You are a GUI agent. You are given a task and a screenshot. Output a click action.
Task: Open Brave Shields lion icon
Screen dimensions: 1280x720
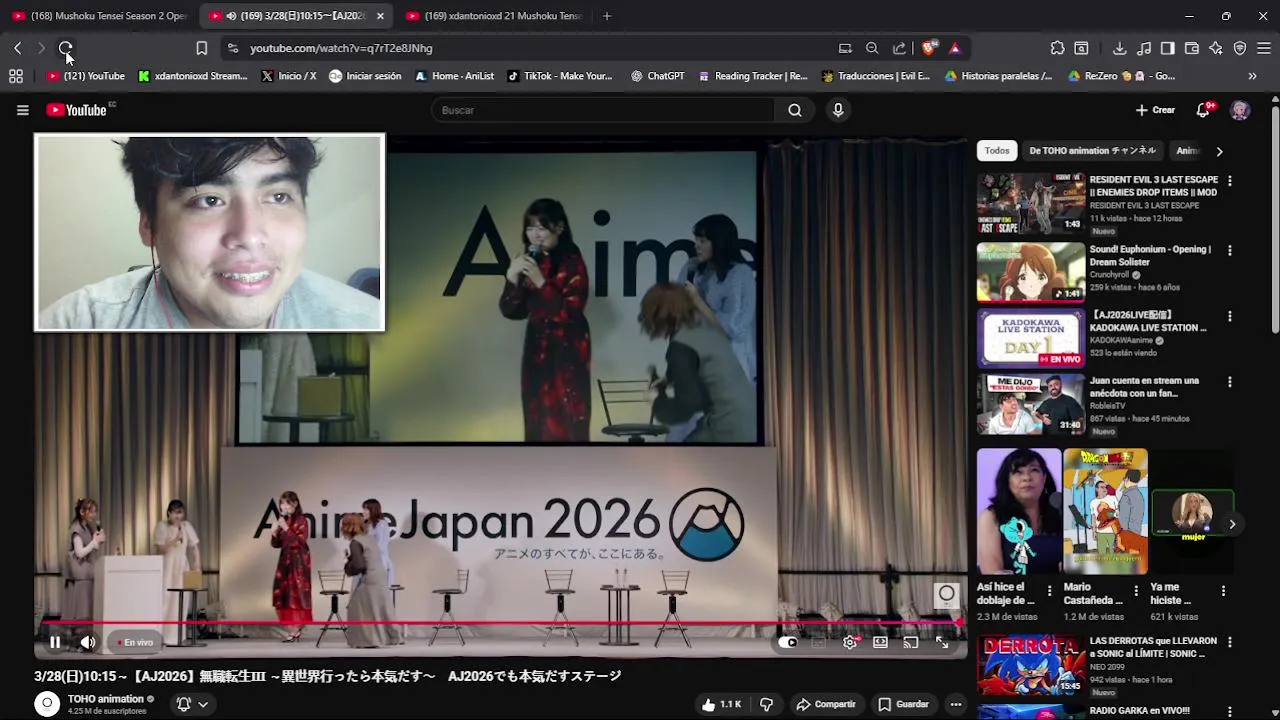coord(928,48)
